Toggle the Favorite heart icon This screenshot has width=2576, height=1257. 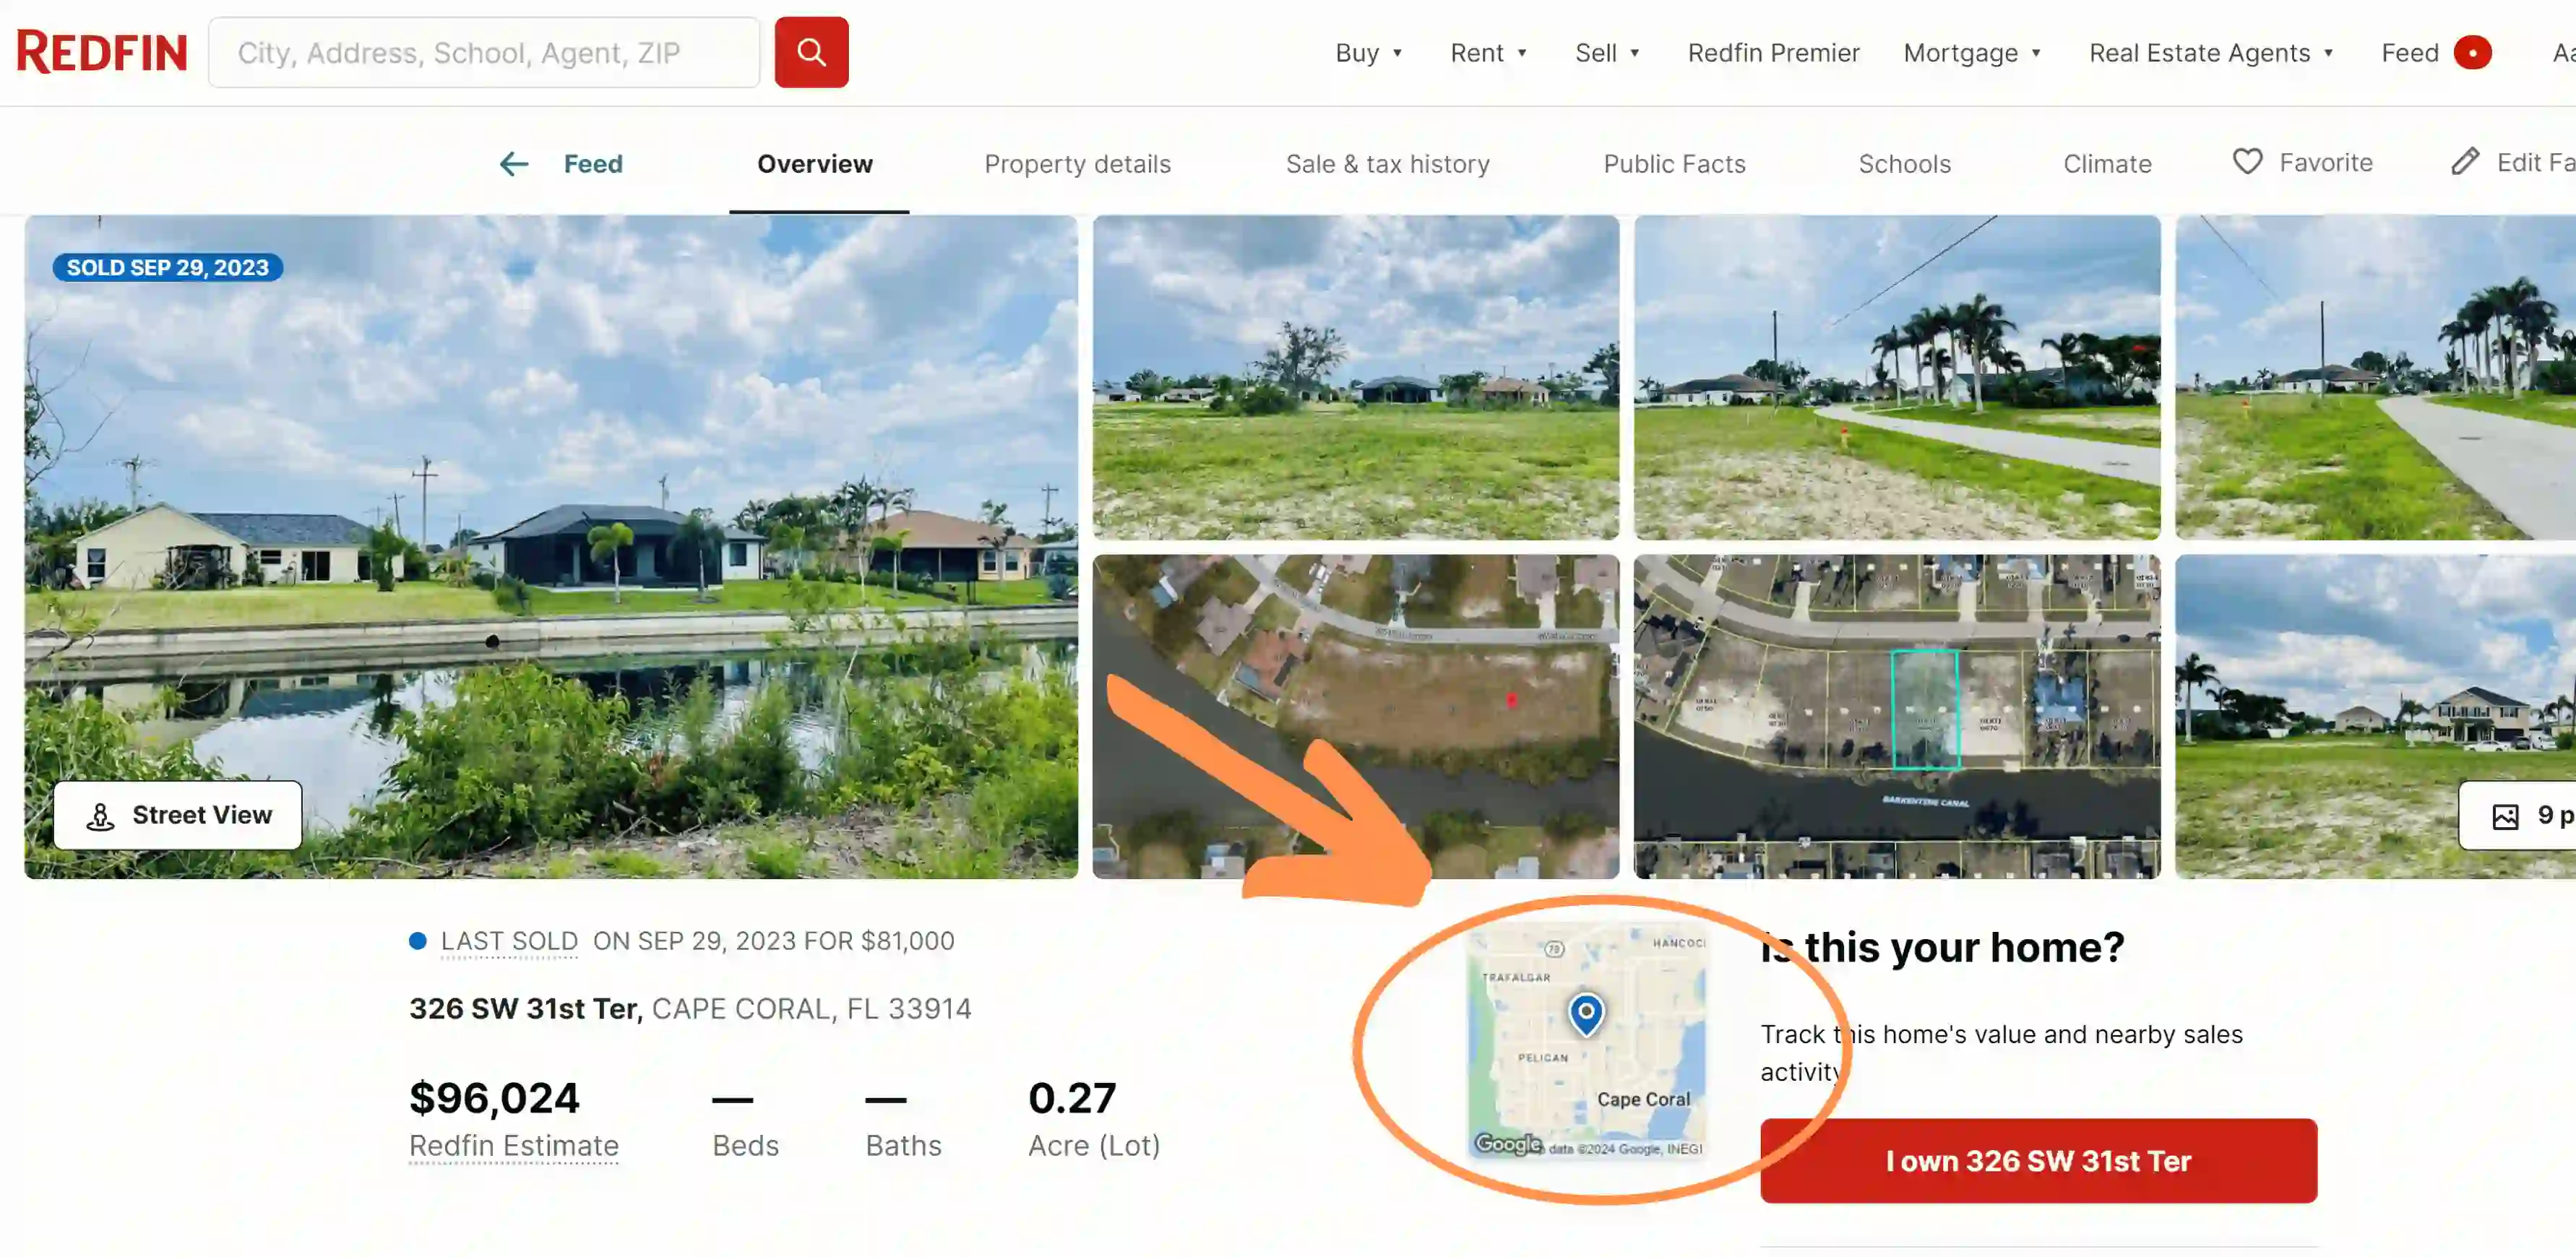(2247, 162)
